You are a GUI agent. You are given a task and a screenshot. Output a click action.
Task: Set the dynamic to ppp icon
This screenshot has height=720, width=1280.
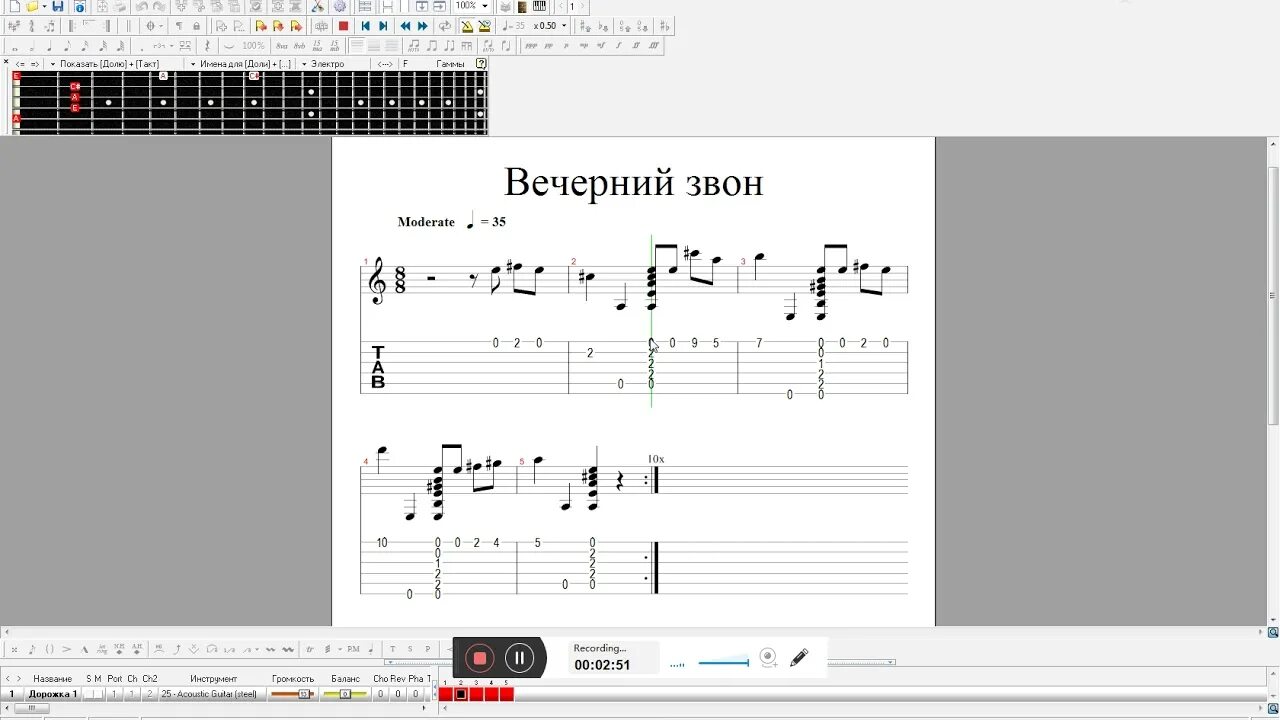(x=531, y=46)
